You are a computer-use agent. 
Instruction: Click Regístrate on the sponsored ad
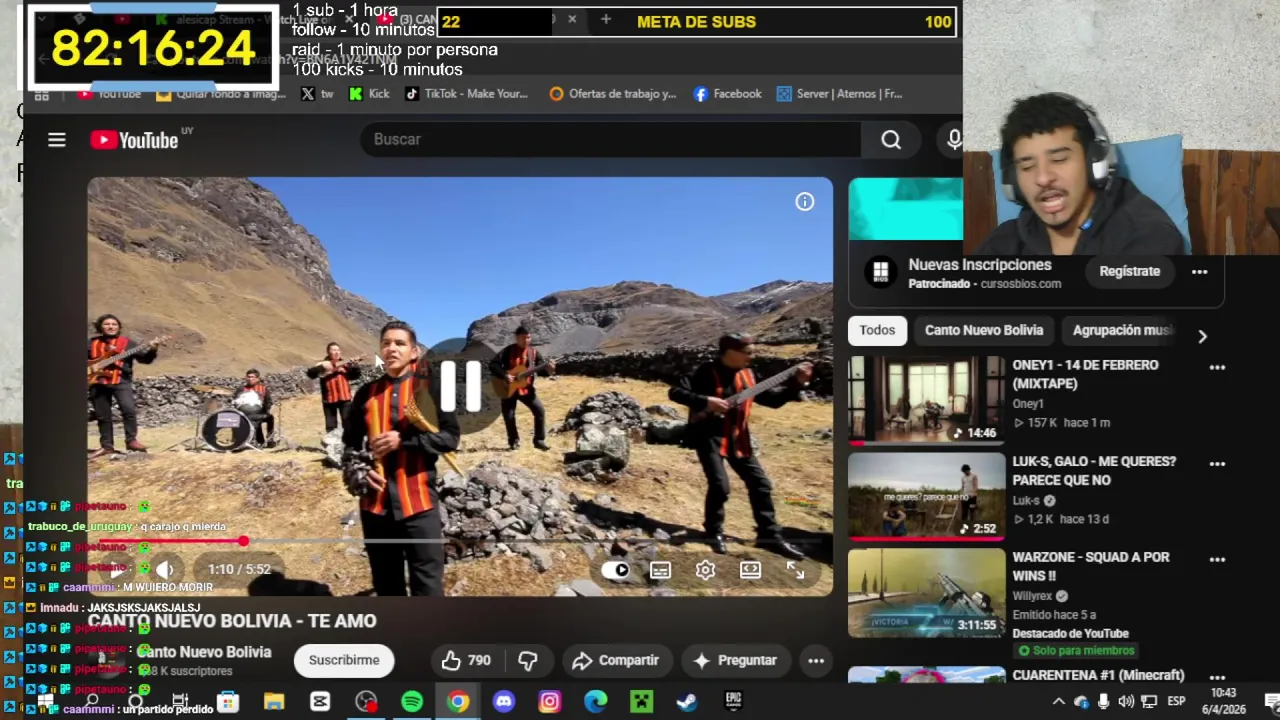pyautogui.click(x=1130, y=271)
